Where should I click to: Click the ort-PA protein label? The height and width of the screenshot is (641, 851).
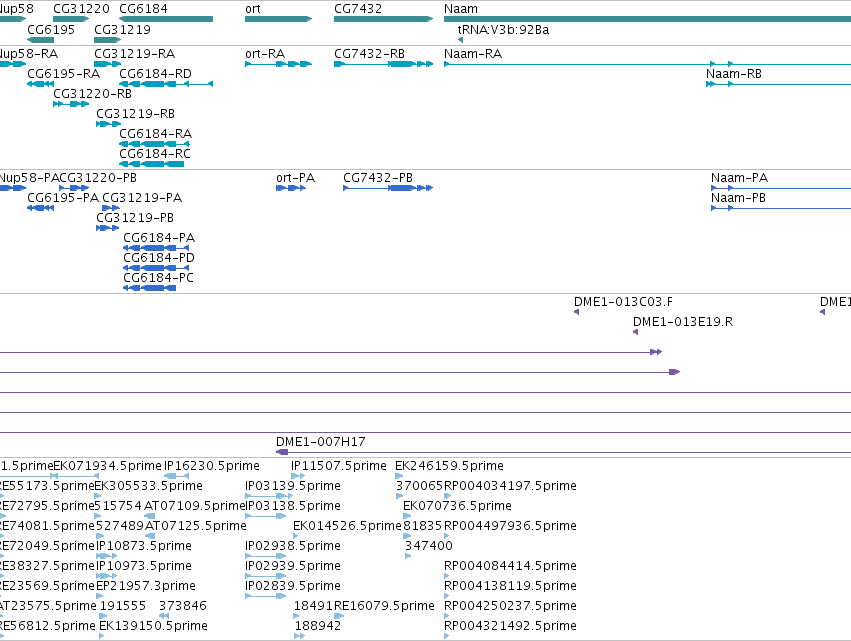point(295,177)
